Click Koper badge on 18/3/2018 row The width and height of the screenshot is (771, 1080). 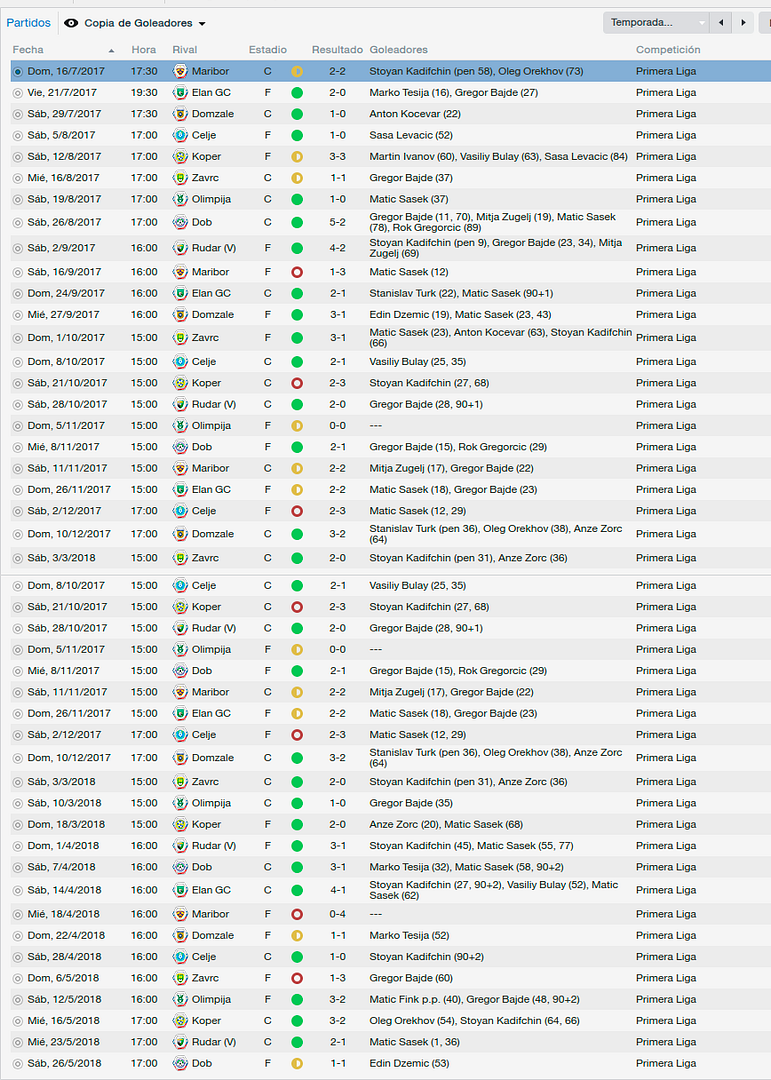(x=180, y=824)
